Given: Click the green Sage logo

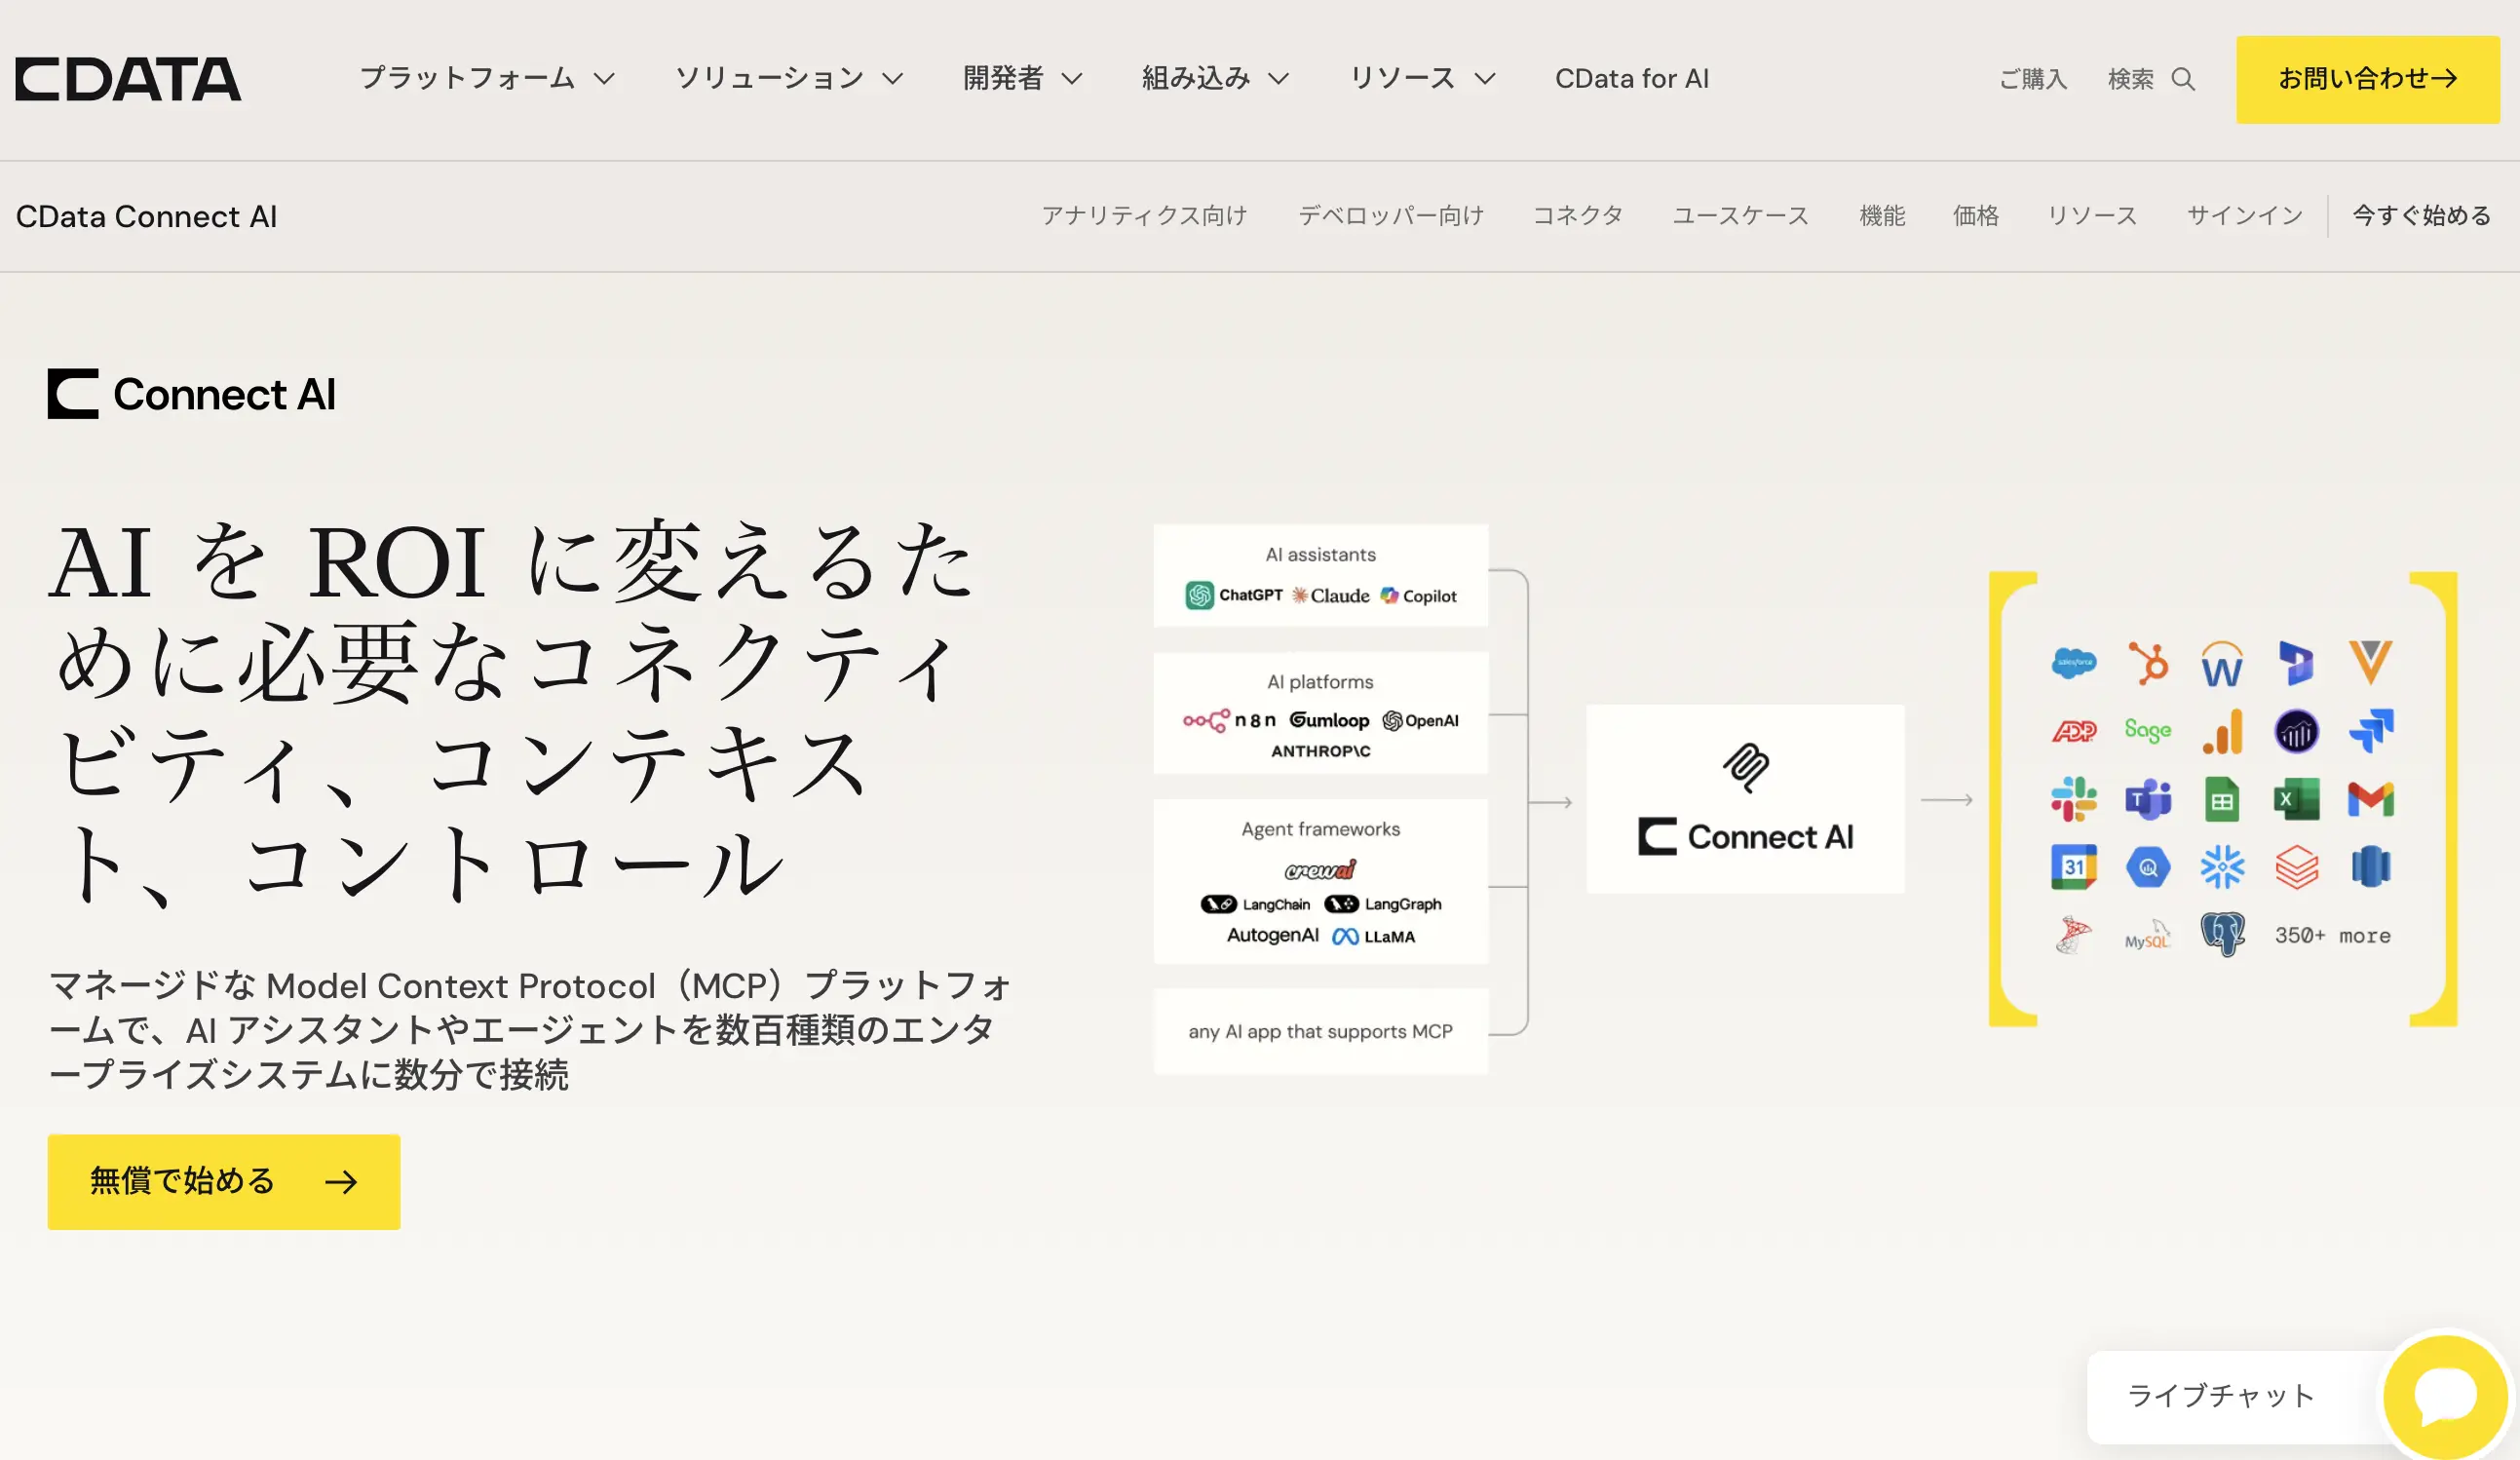Looking at the screenshot, I should 2148,730.
